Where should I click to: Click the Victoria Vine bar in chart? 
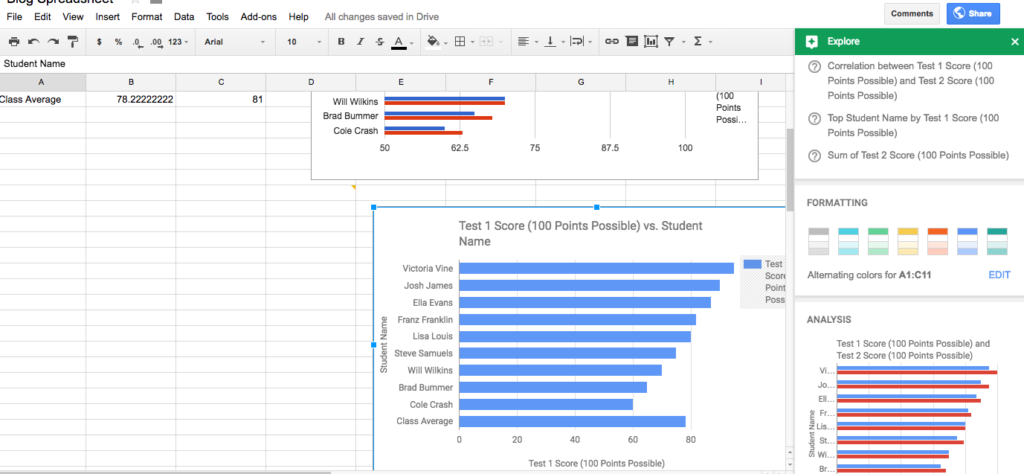[x=596, y=268]
